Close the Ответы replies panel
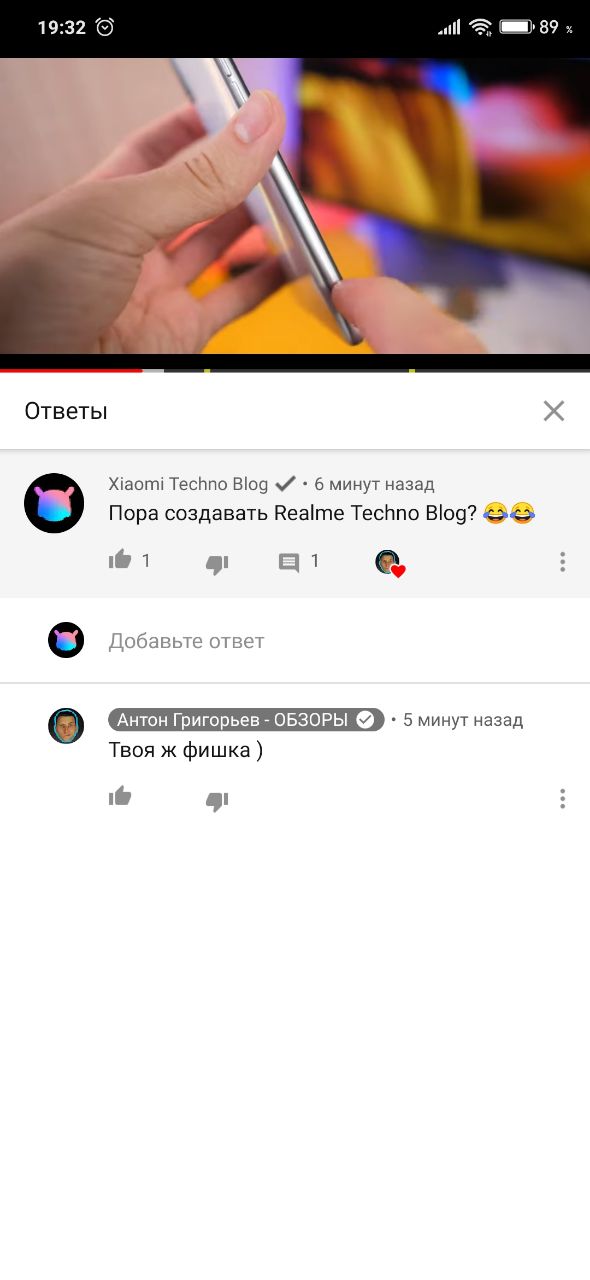590x1280 pixels. coord(554,411)
